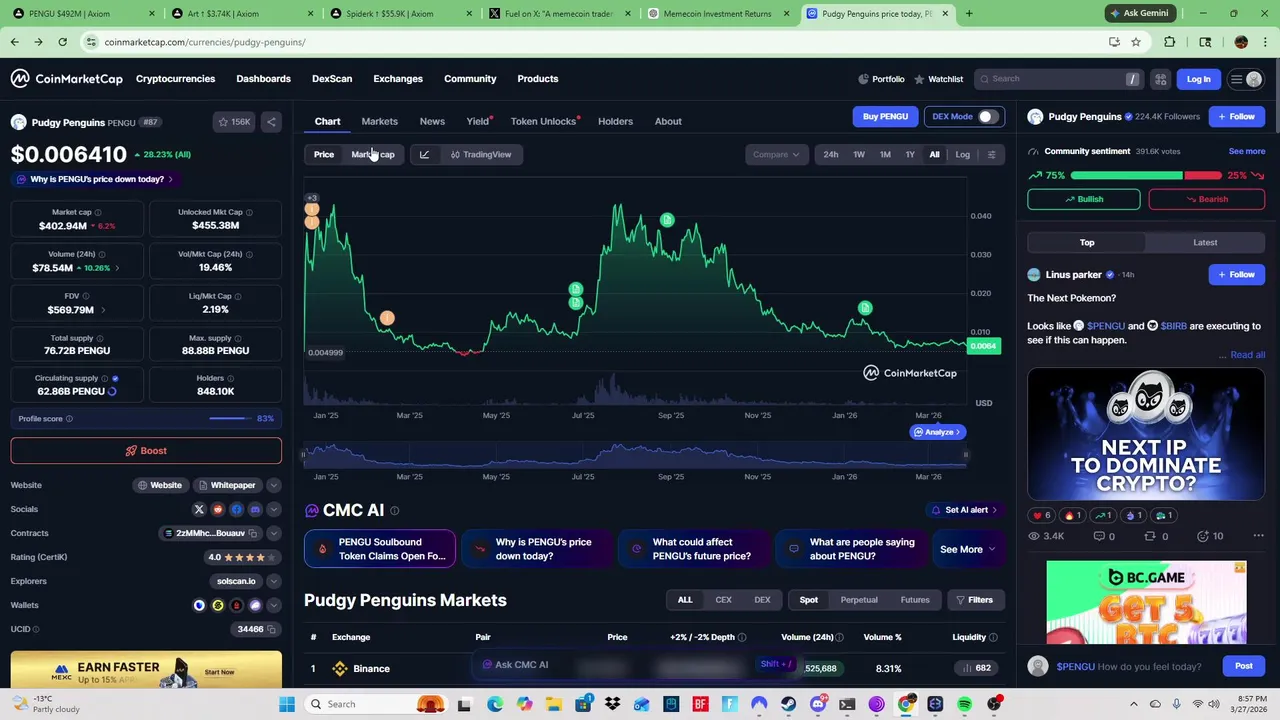Filter markets to Perpetual
Viewport: 1280px width, 720px height.
(859, 600)
